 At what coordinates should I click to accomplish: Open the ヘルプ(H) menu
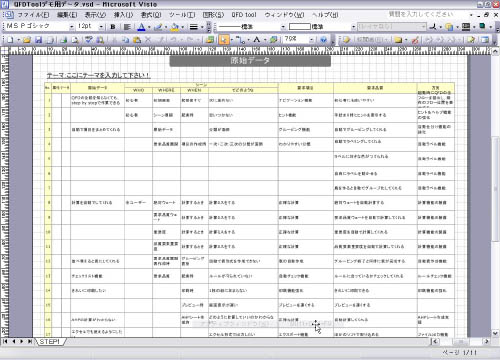(325, 15)
